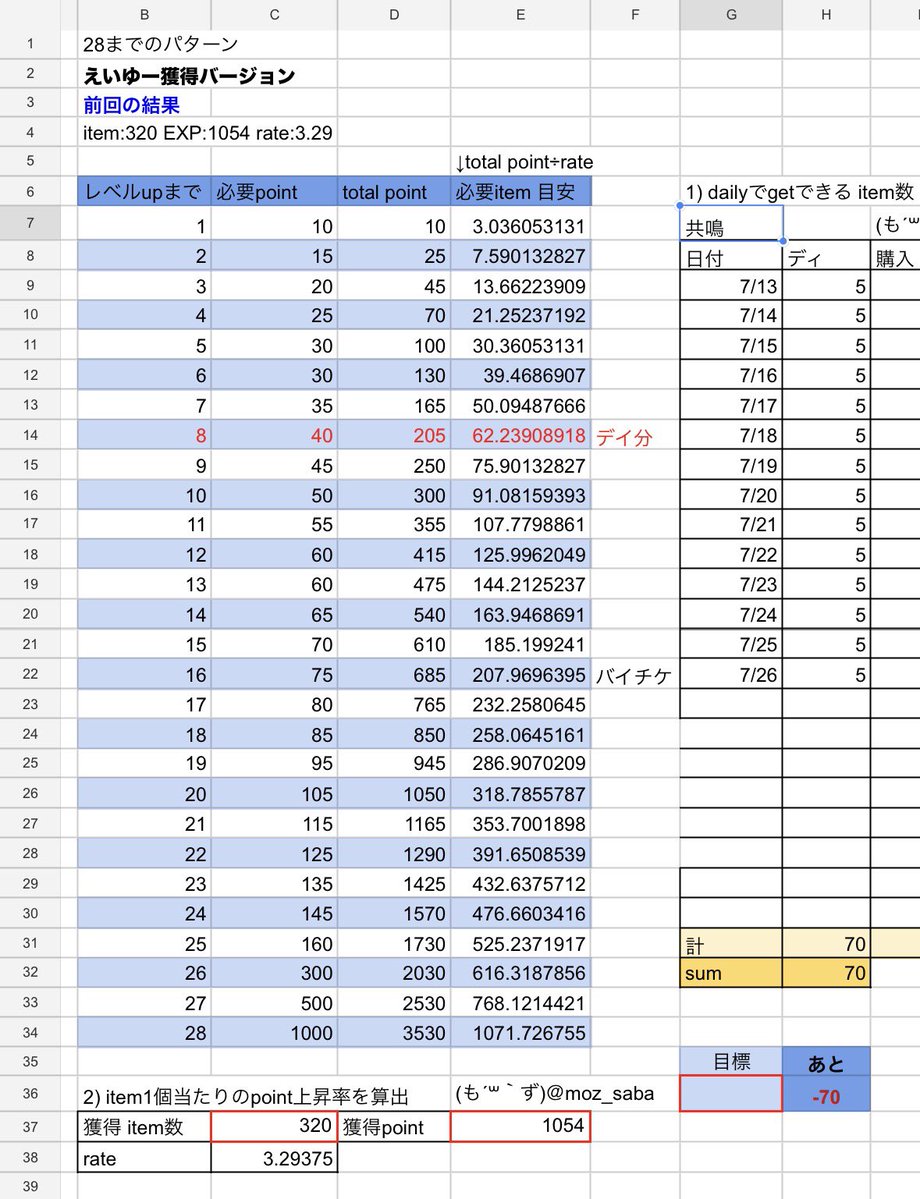Click date cell 7/26
This screenshot has width=920, height=1199.
[x=731, y=674]
